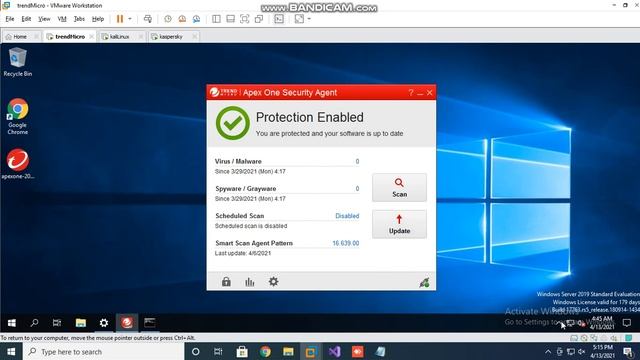Close the kaspersky tab

tap(195, 37)
